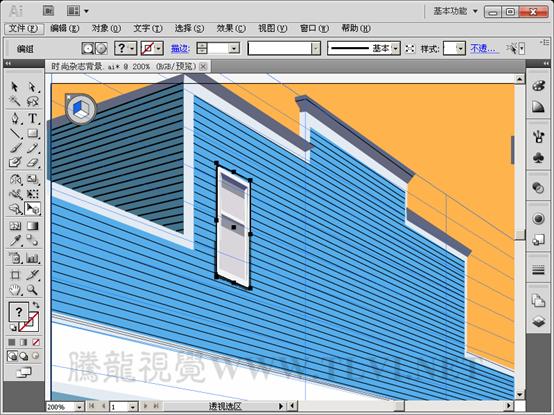
Task: Open the Artboards panel icon
Action: pos(538,301)
